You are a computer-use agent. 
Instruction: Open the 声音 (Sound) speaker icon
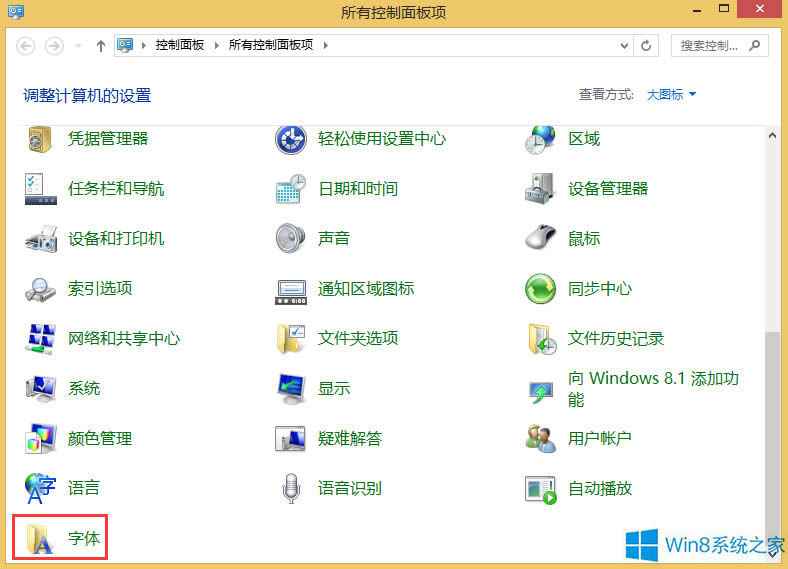(x=290, y=238)
